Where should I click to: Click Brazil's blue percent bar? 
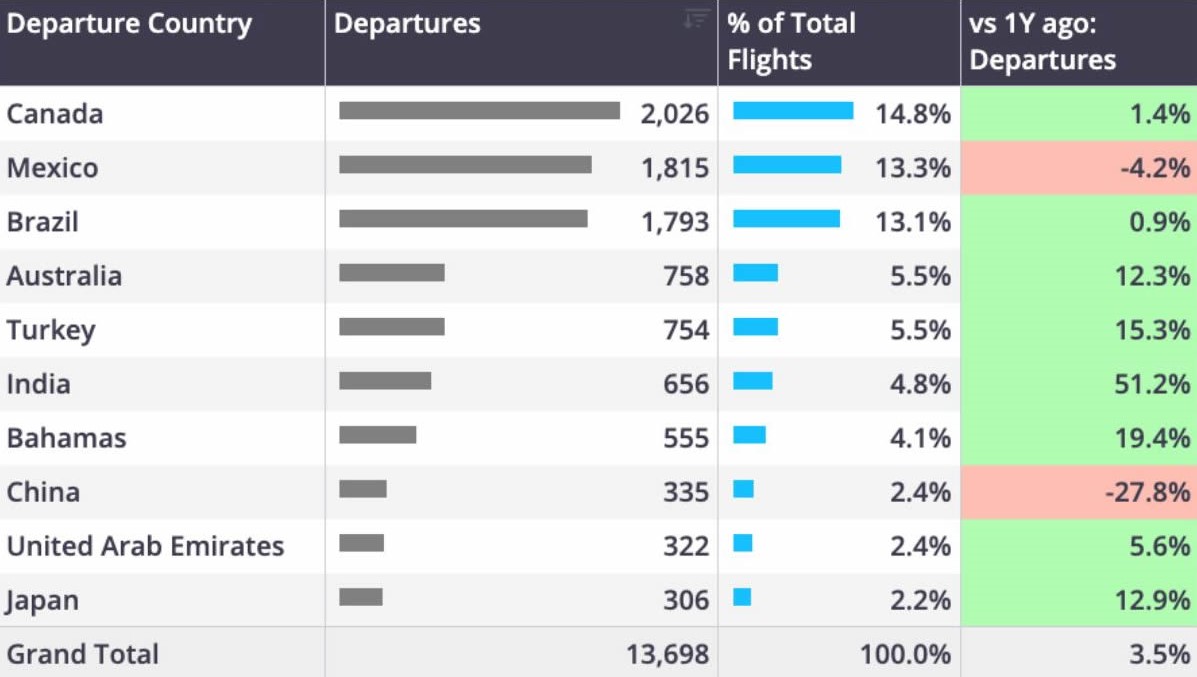786,219
